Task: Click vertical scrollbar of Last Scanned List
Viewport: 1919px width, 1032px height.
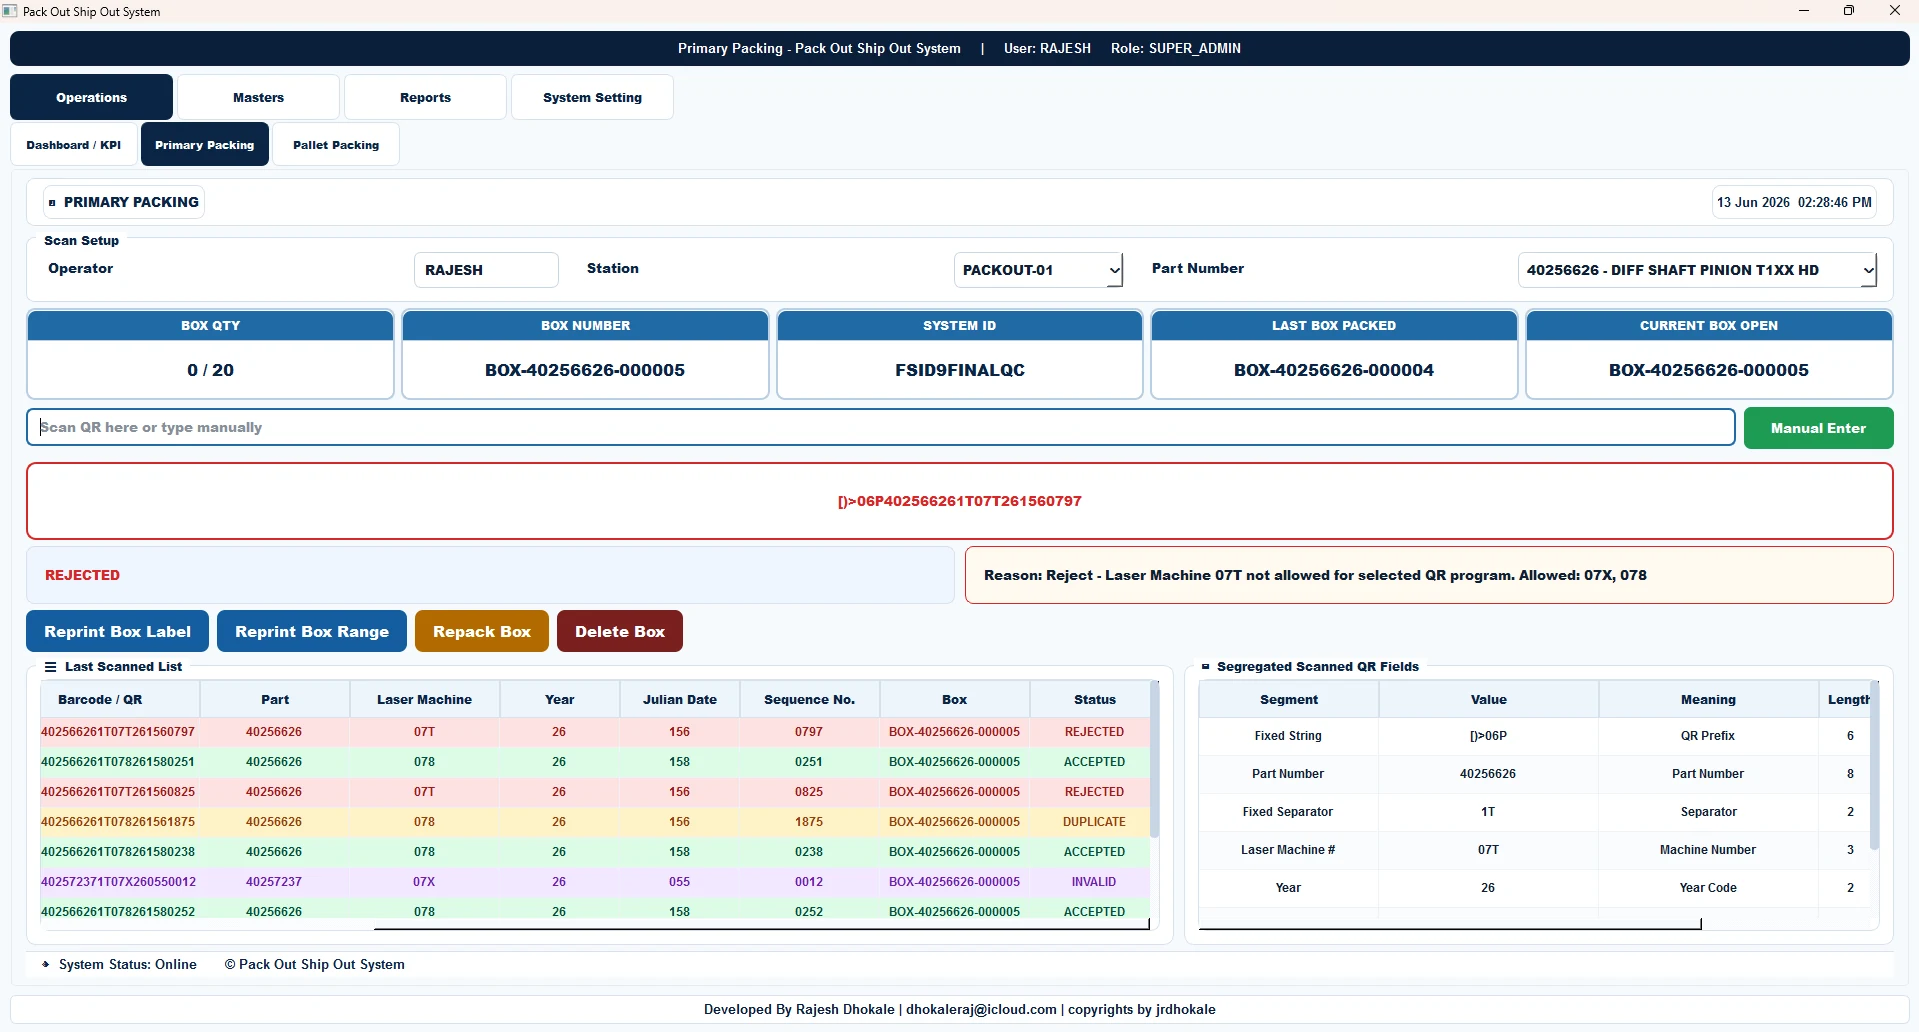Action: click(1155, 760)
